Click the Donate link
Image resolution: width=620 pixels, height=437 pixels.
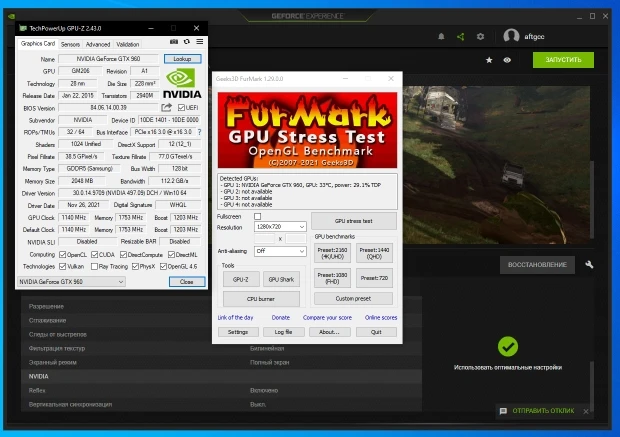281,317
